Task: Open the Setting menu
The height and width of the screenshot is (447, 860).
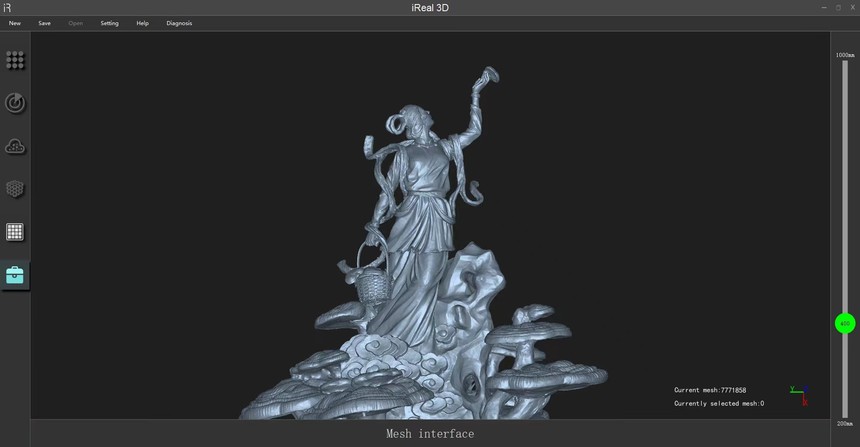Action: point(109,23)
